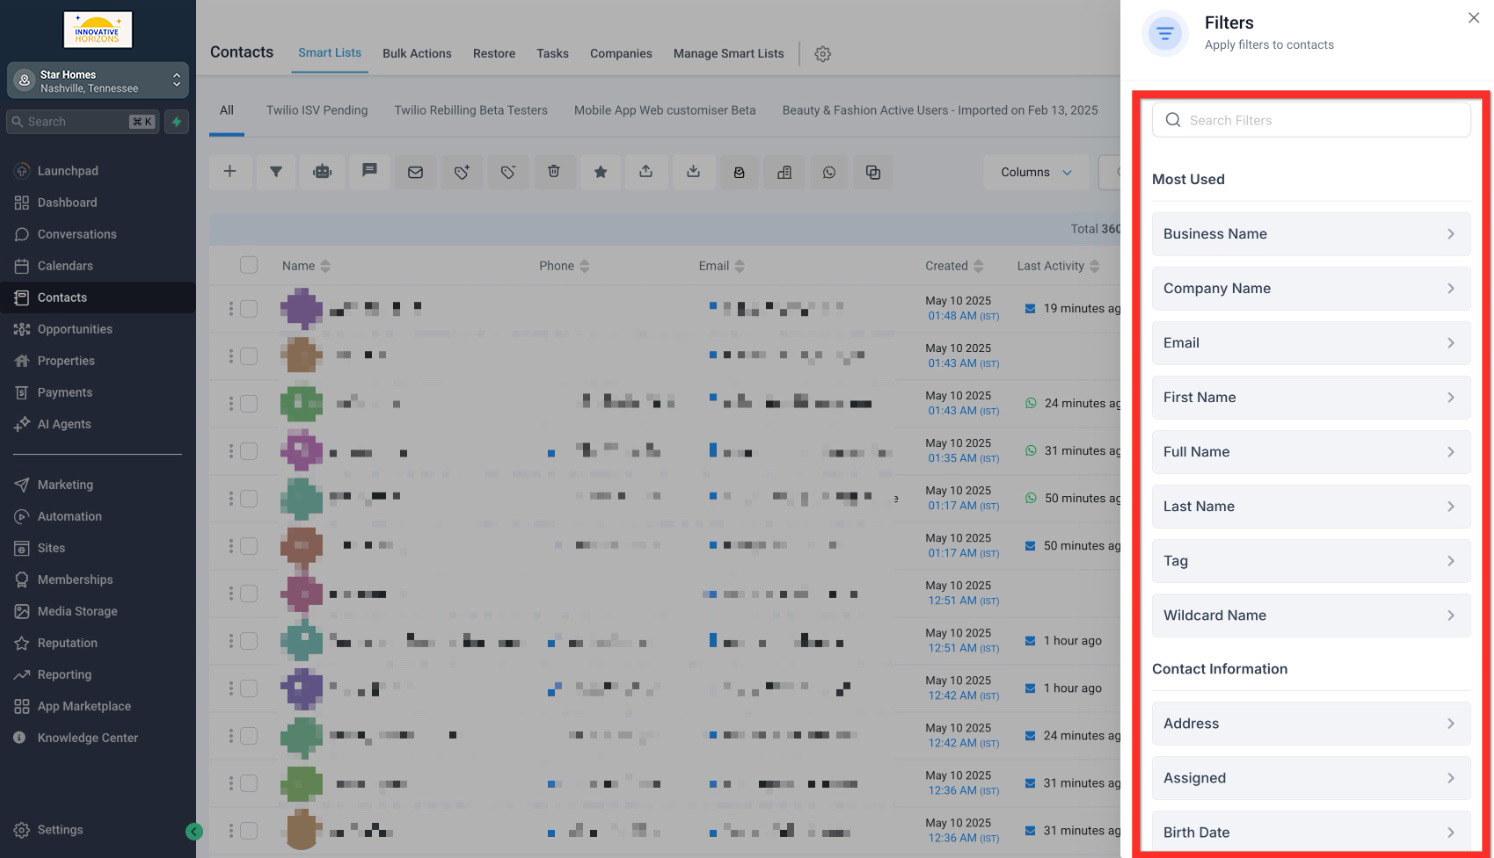Click the star review icon
Viewport: 1494px width, 858px height.
[600, 172]
